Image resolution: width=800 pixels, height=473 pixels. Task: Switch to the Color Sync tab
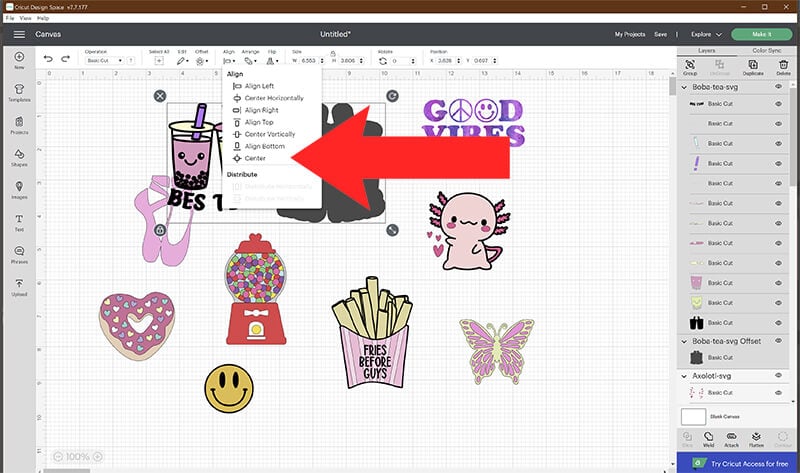click(x=766, y=51)
